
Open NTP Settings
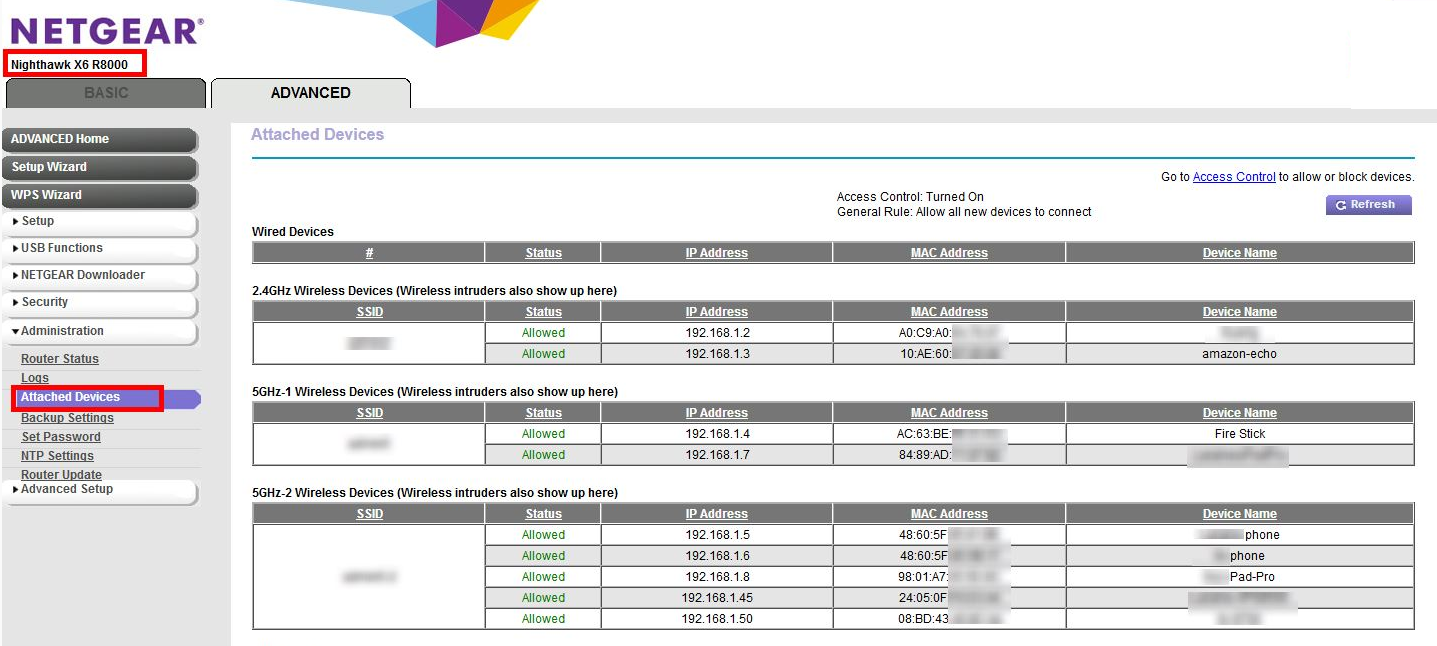click(55, 455)
